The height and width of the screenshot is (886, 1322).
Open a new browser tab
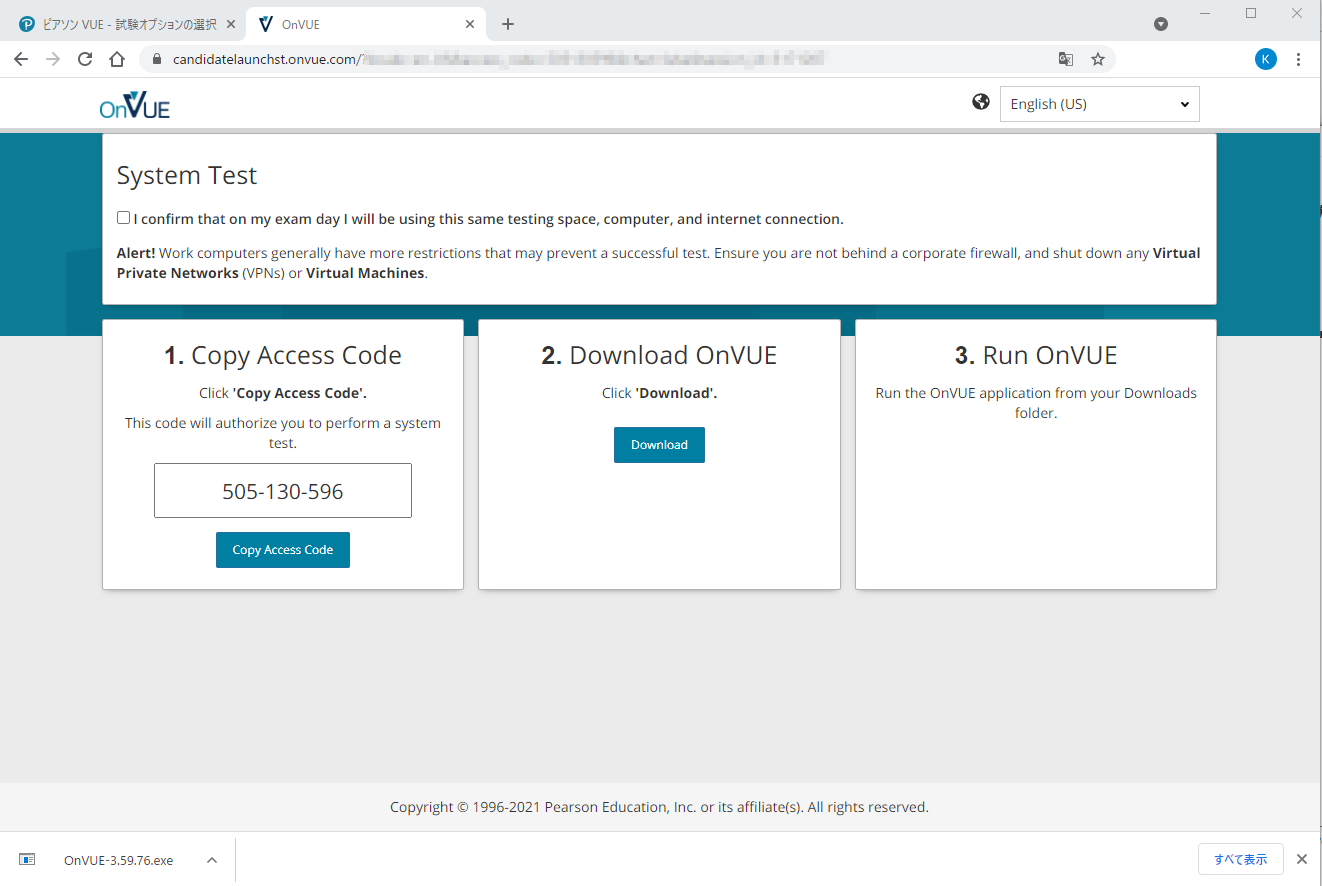[x=508, y=24]
